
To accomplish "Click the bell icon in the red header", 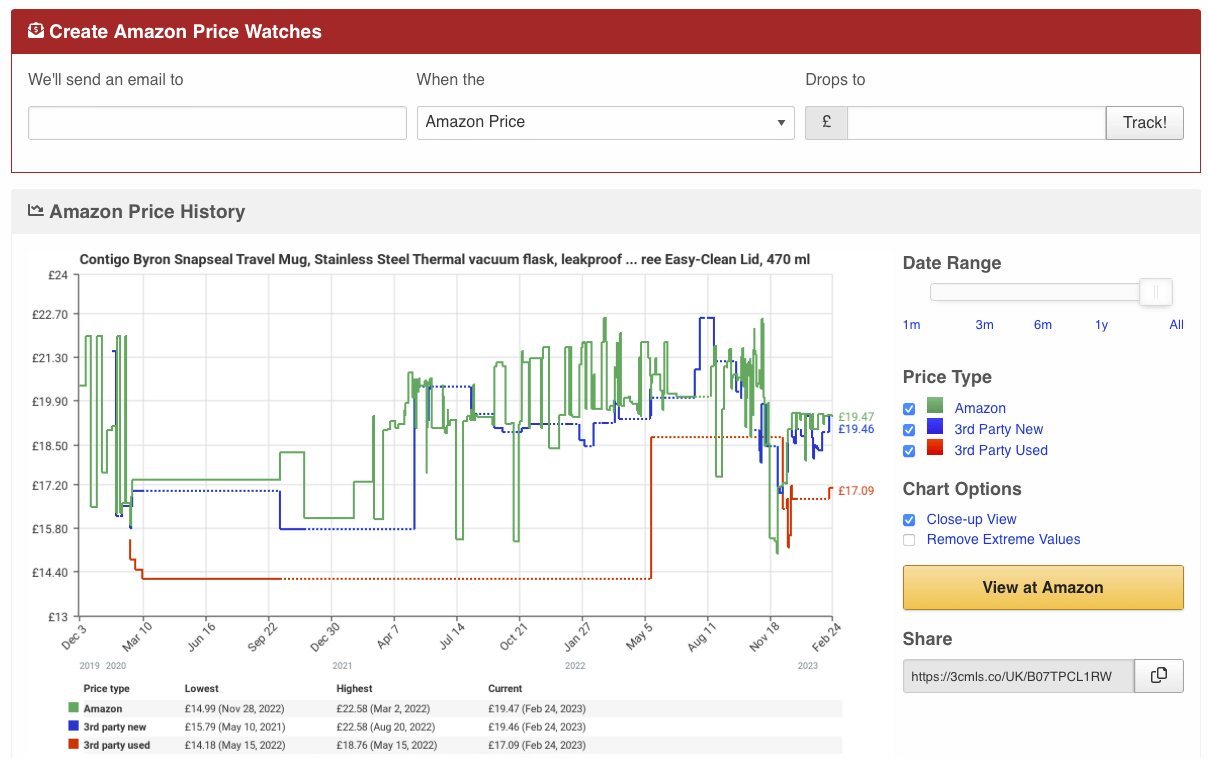I will (x=35, y=31).
